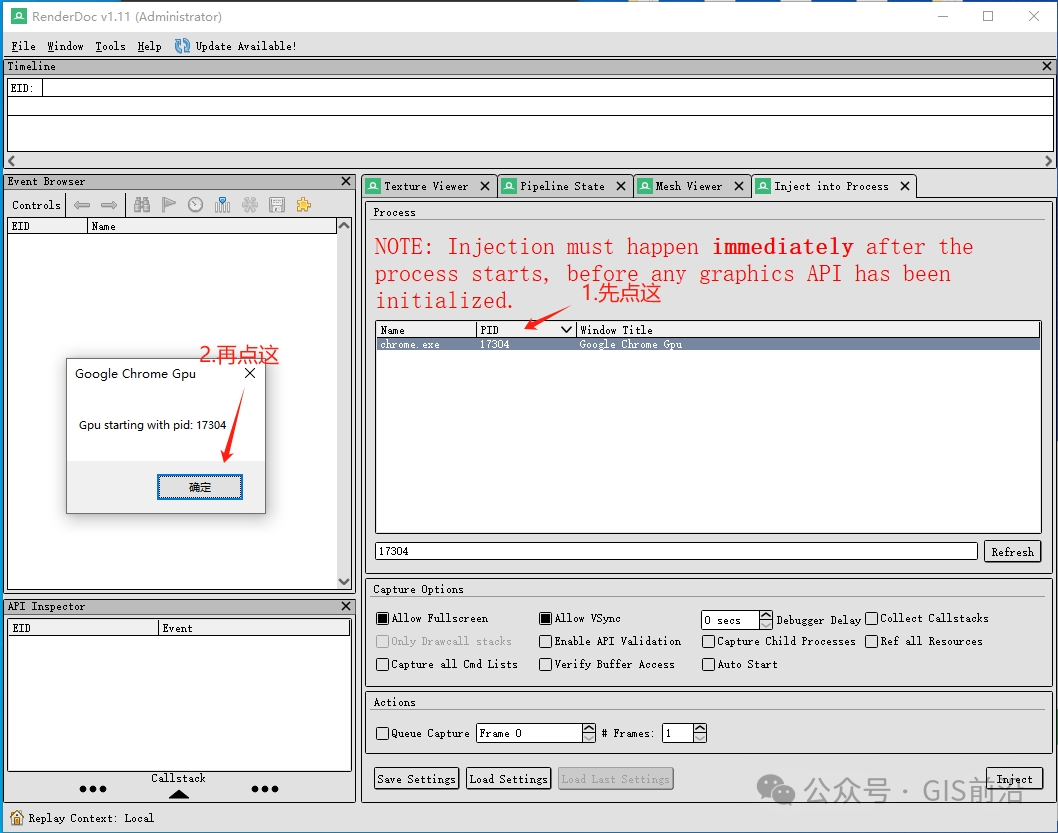Enable Verify Buffer Access

(545, 664)
